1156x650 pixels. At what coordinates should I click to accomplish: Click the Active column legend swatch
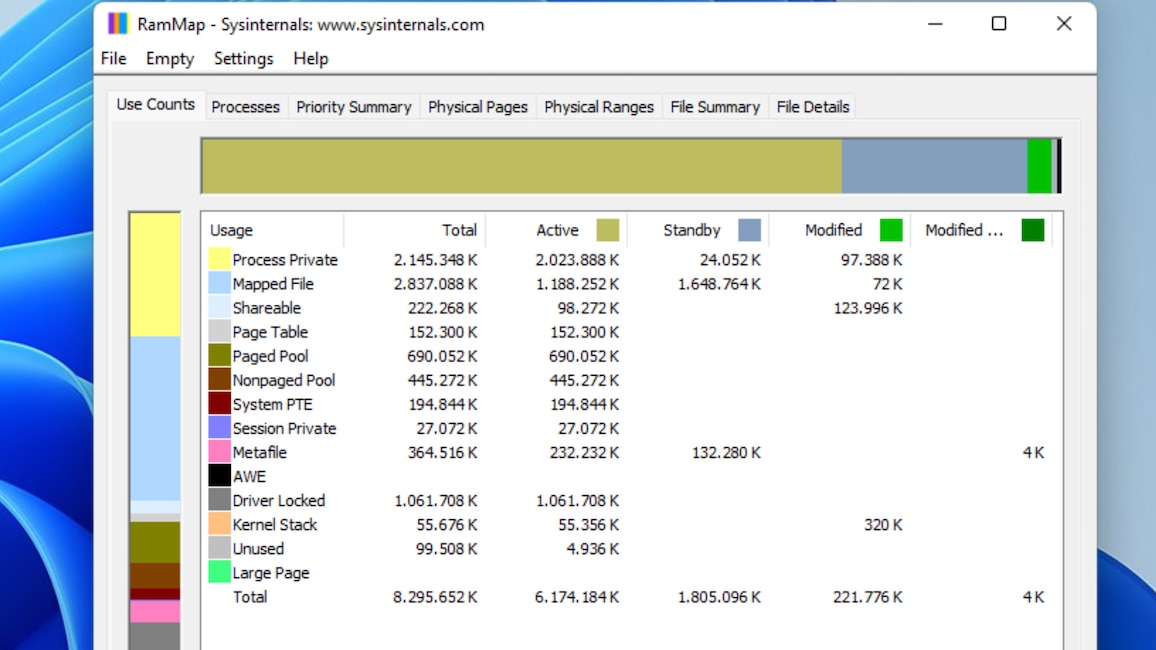pyautogui.click(x=610, y=229)
